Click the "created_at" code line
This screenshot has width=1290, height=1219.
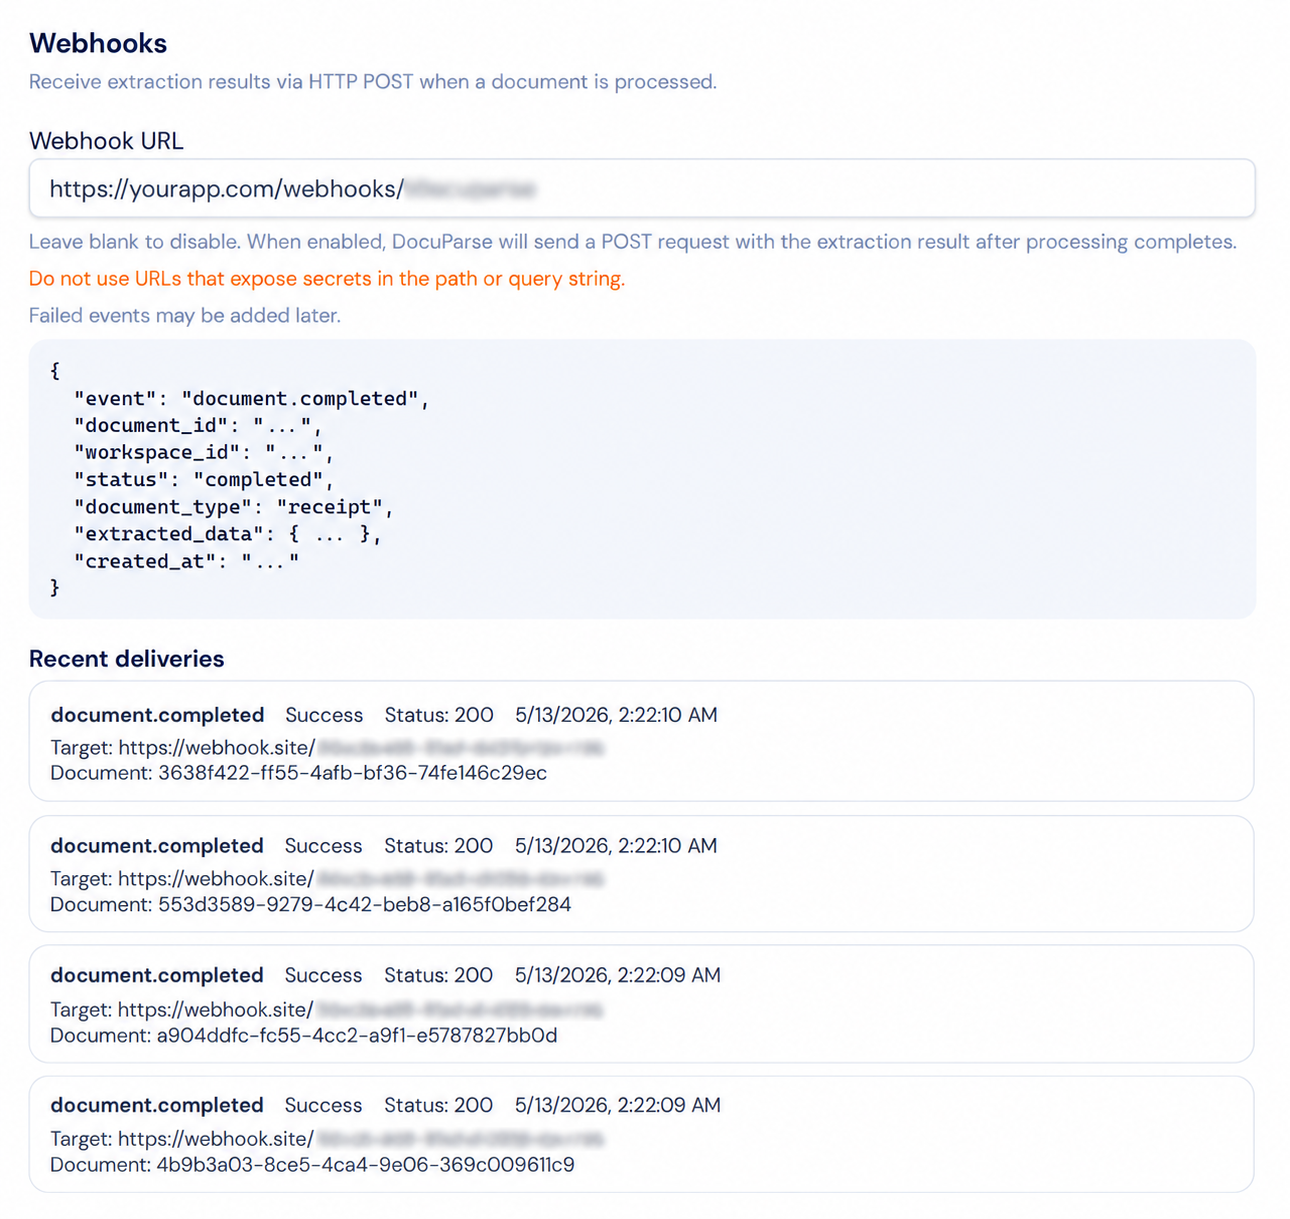click(186, 561)
